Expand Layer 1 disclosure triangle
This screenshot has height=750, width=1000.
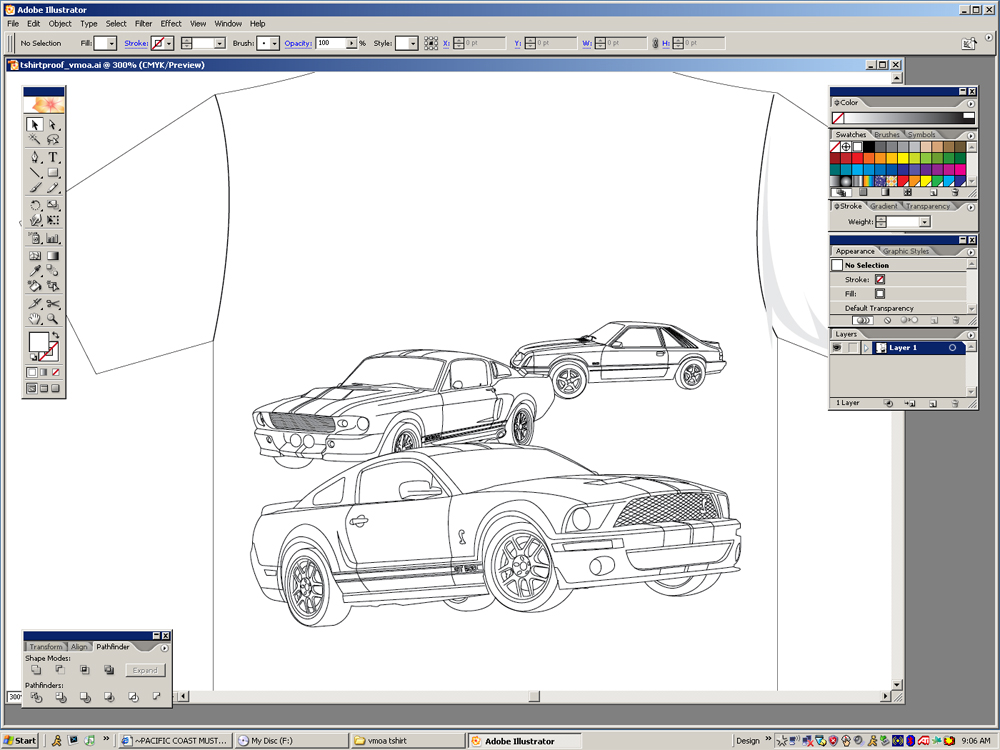click(866, 348)
